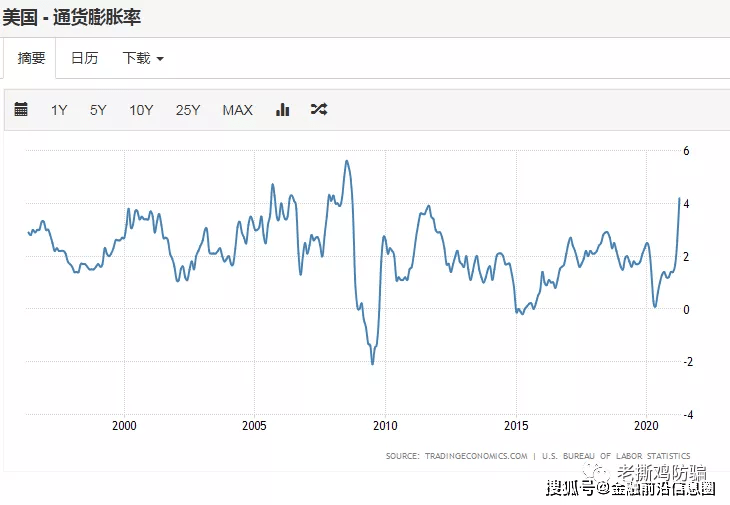The image size is (730, 505).
Task: Show the MAX historical range
Action: click(237, 110)
